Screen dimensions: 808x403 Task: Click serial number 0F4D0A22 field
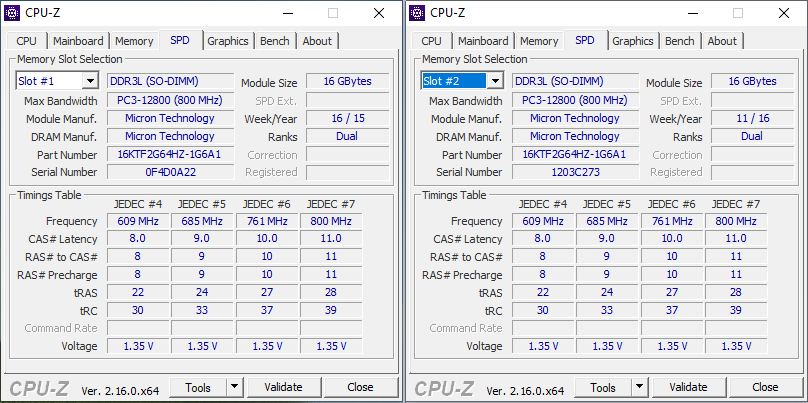point(171,172)
